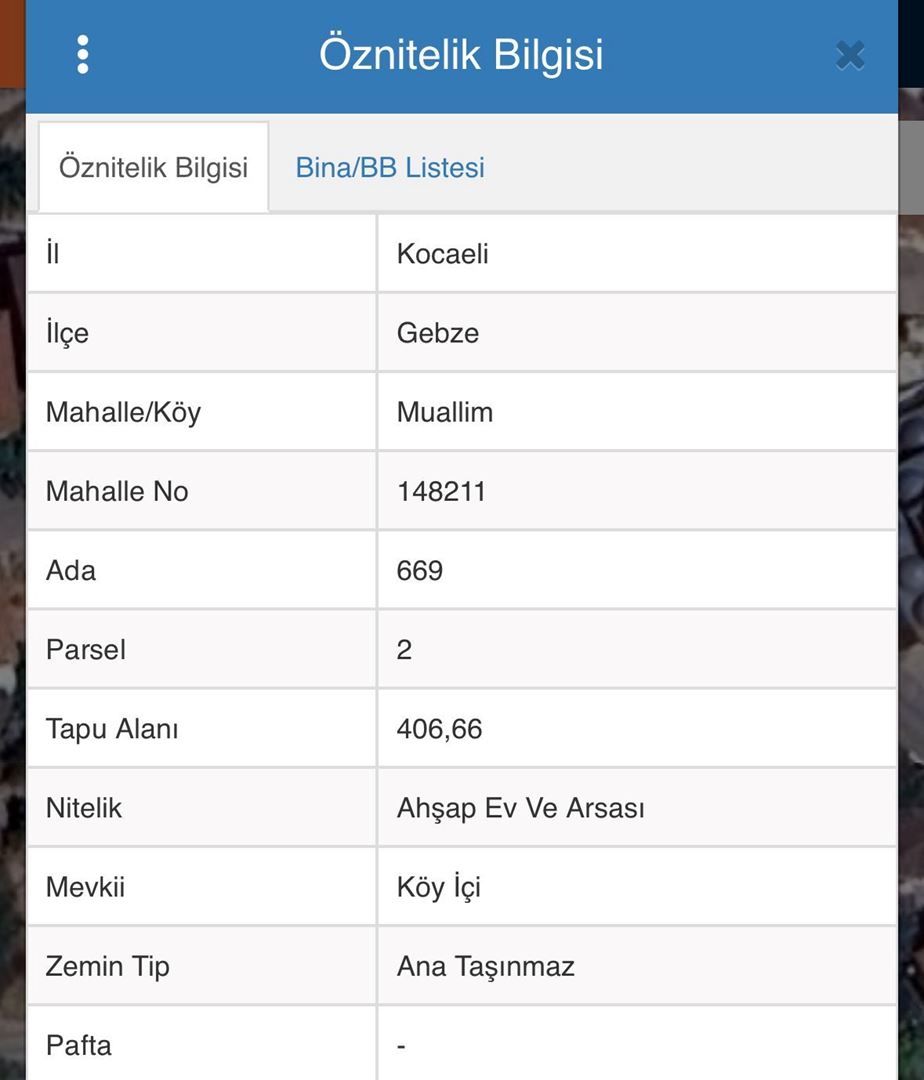The height and width of the screenshot is (1080, 924).
Task: Click the Öznitelik Bilgisi header title
Action: coord(461,55)
